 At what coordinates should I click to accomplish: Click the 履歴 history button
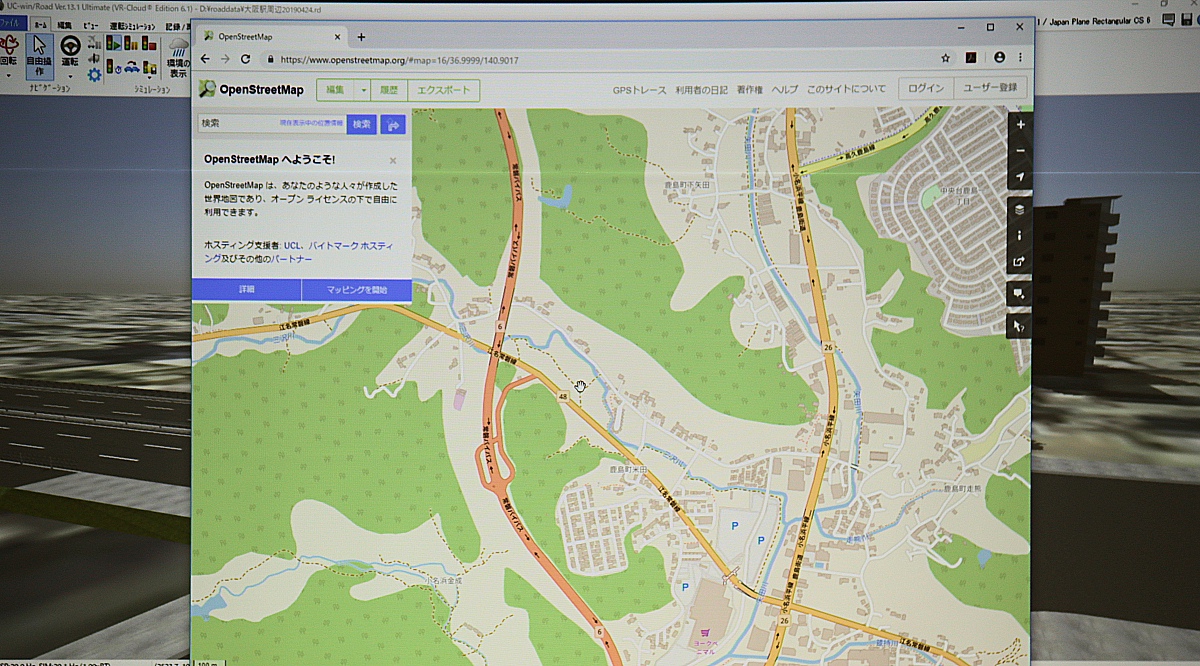pyautogui.click(x=389, y=90)
